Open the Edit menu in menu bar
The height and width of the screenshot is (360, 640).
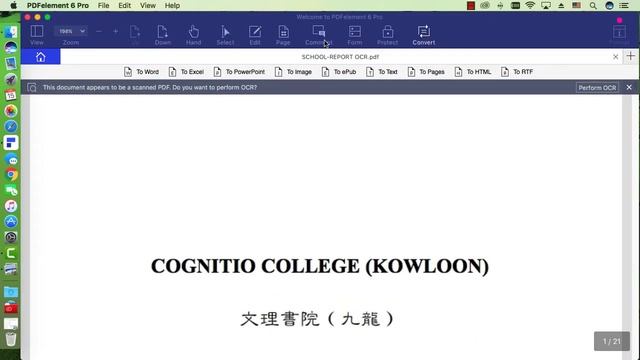[124, 6]
